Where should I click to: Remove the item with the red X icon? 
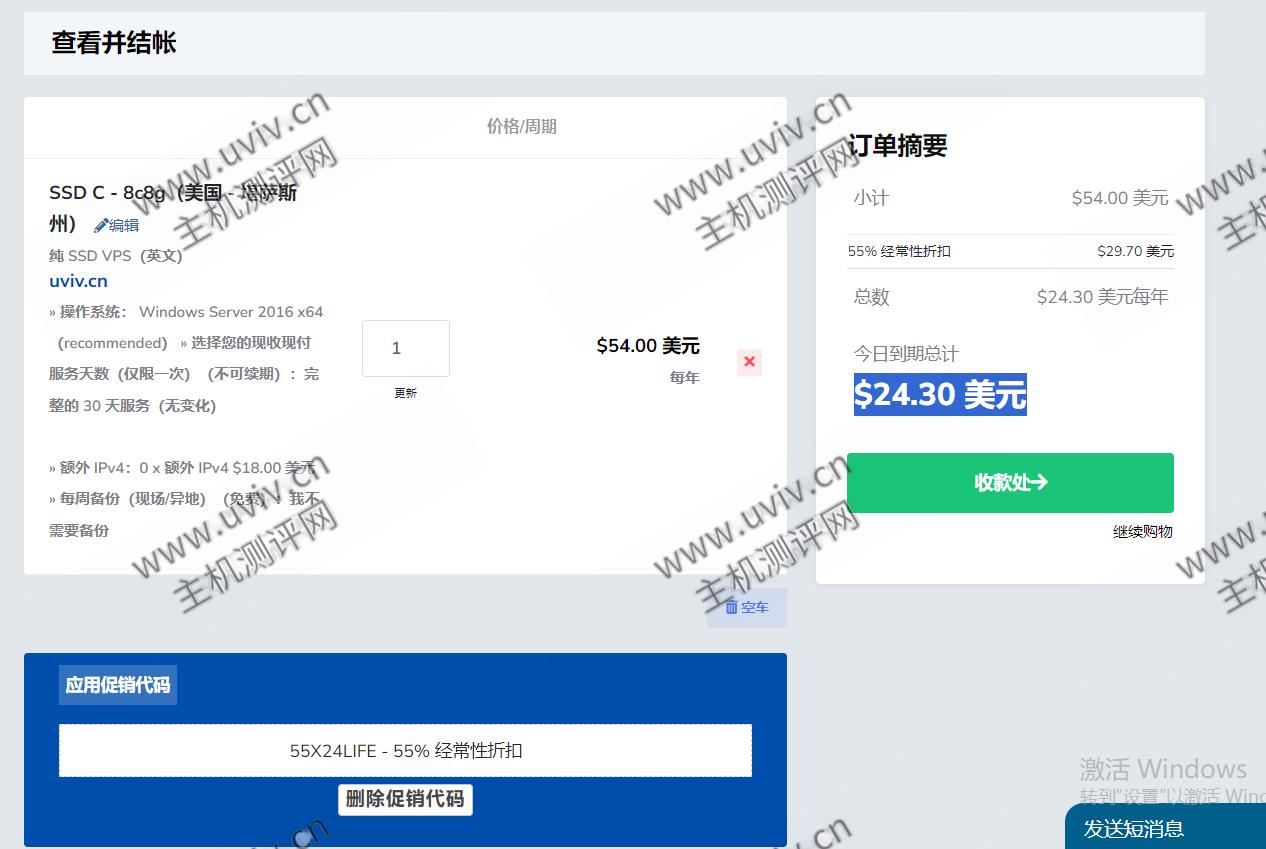(x=749, y=362)
